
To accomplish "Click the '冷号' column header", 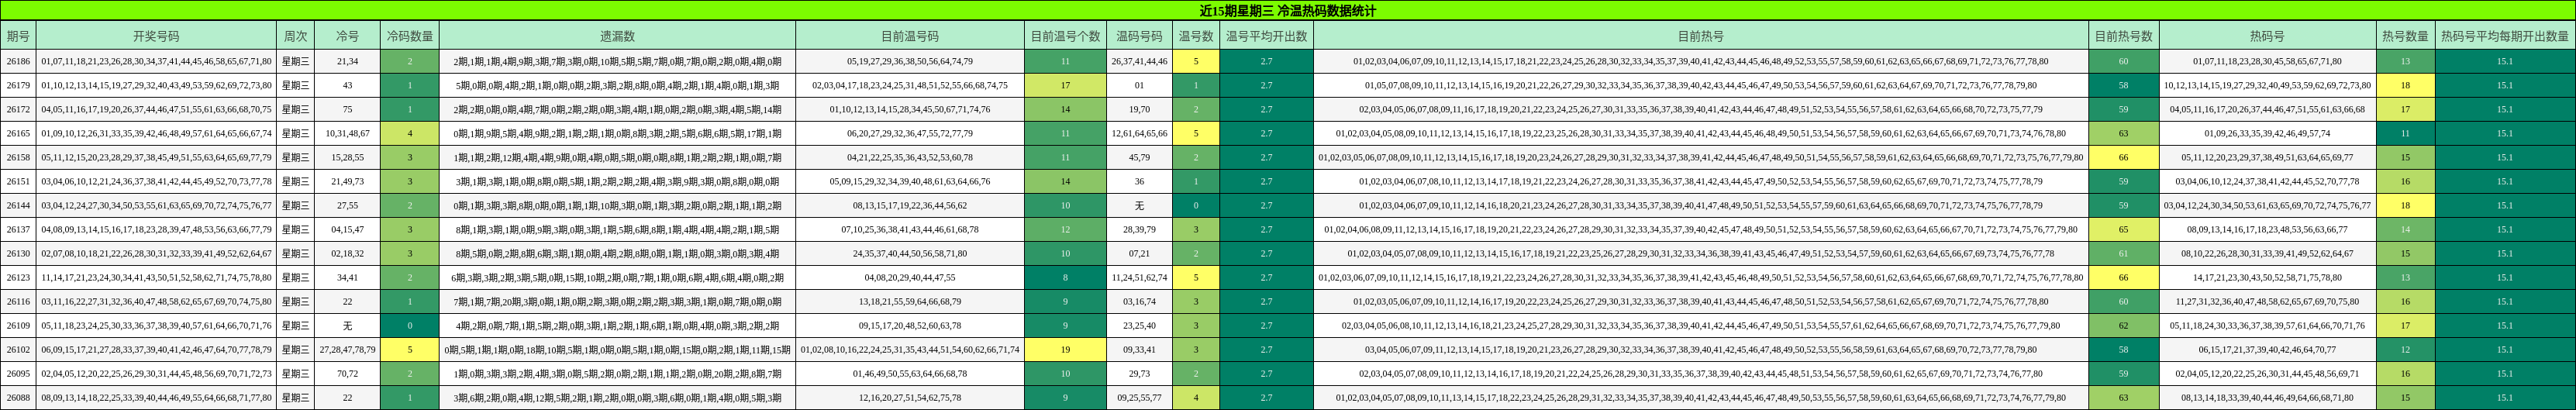I will pyautogui.click(x=347, y=36).
